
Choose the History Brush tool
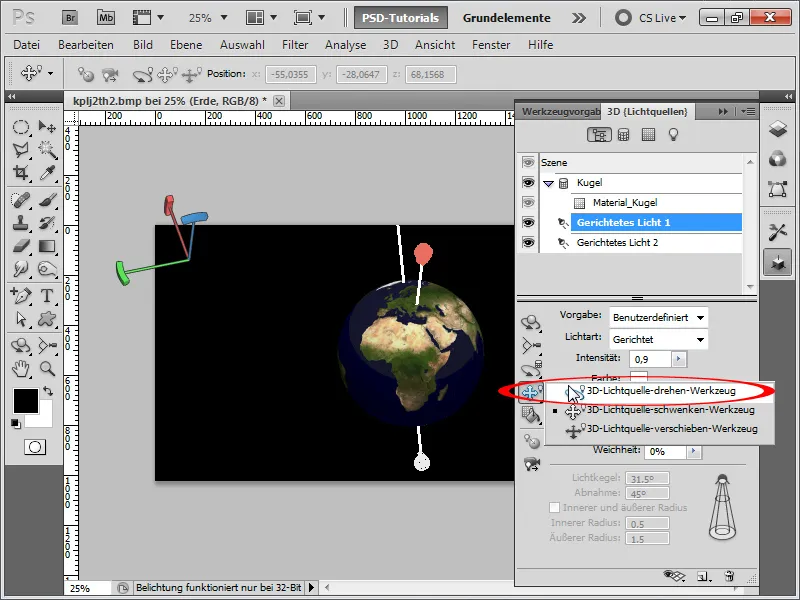[x=47, y=223]
